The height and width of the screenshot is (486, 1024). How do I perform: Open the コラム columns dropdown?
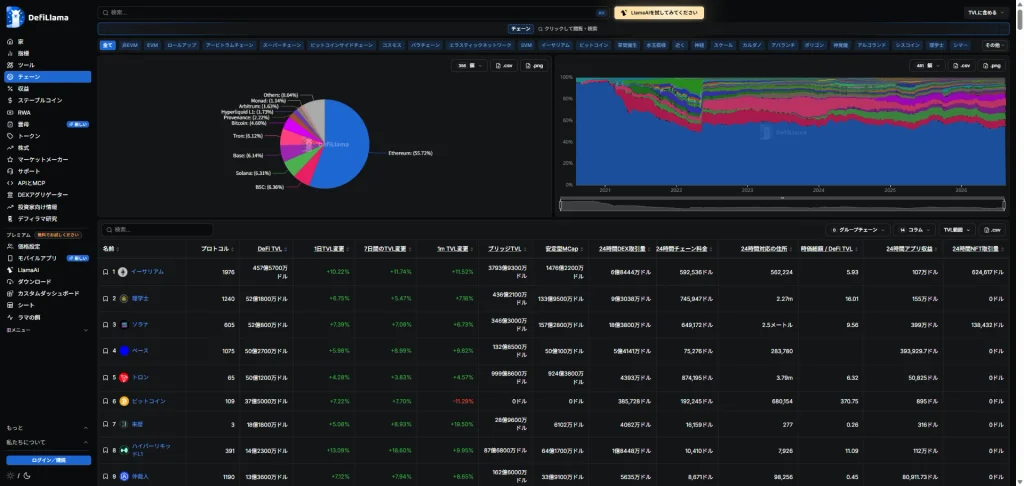coord(913,230)
